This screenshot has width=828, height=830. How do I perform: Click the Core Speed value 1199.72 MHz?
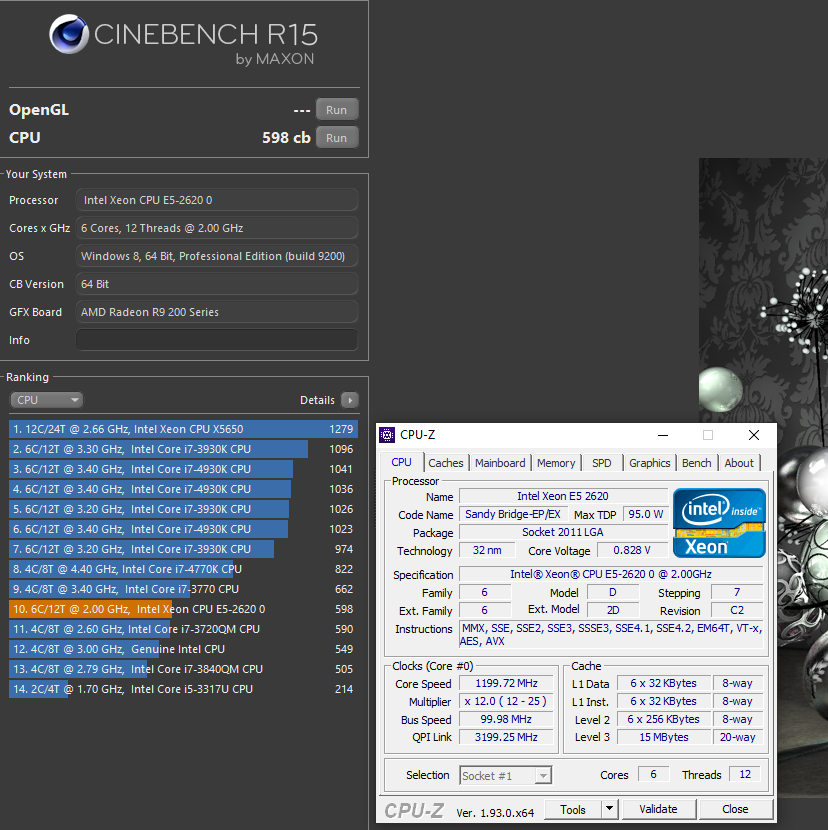(506, 683)
